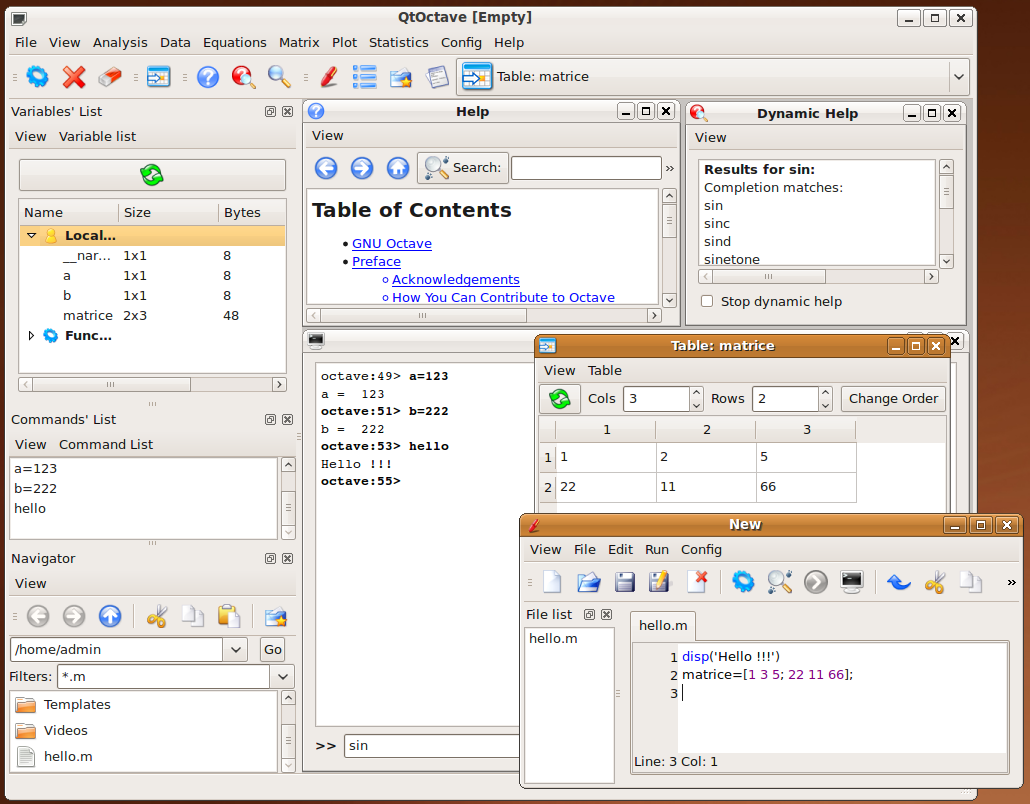Open How You Can Contribute to Octave link
1030x804 pixels.
[503, 298]
